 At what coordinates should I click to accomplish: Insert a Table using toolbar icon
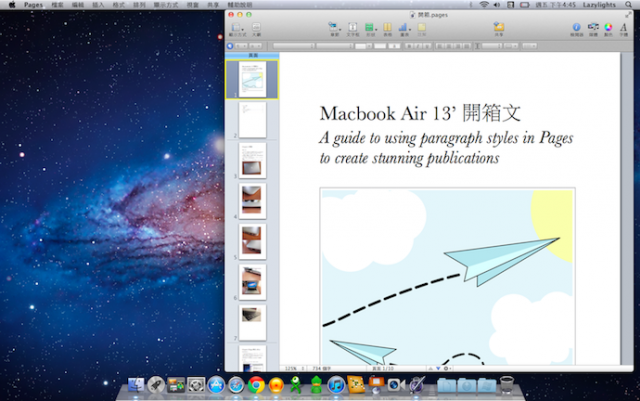click(x=387, y=27)
